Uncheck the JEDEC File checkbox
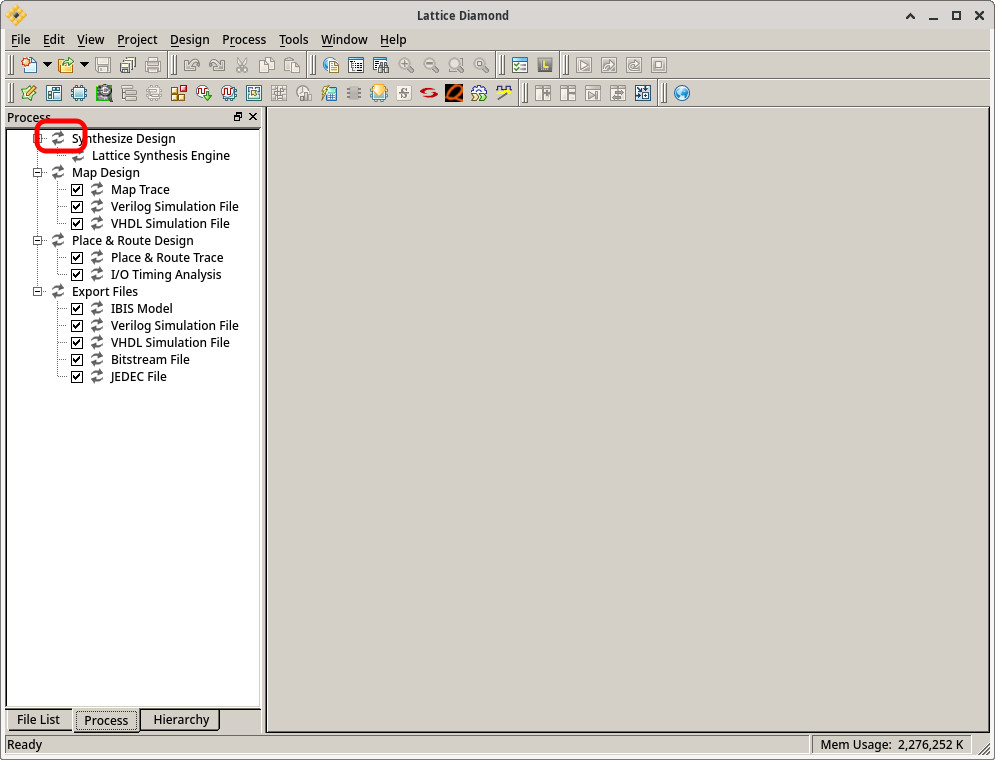 point(77,377)
